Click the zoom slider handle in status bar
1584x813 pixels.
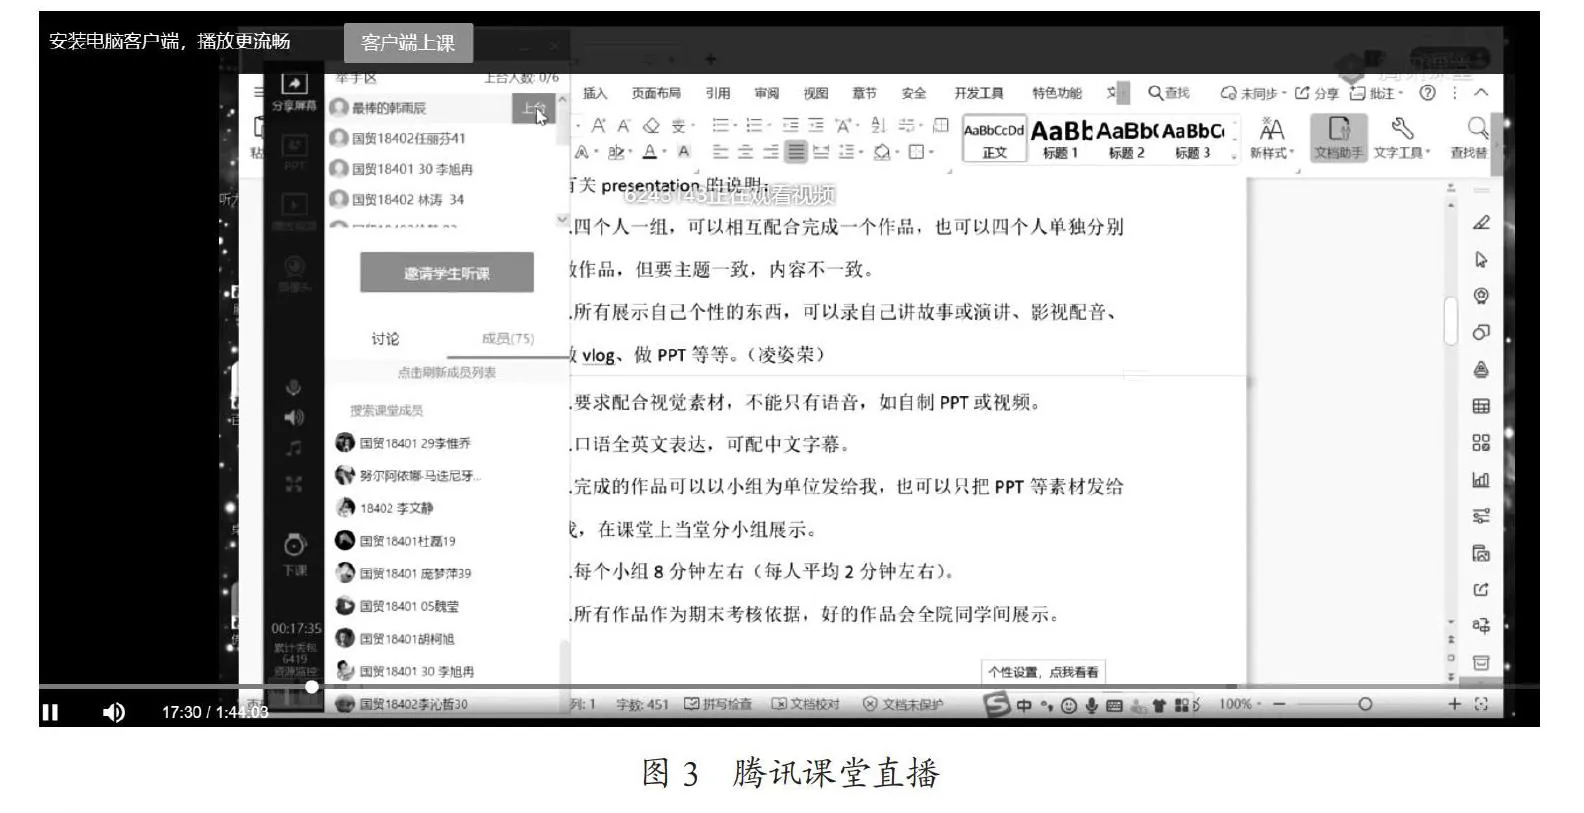click(x=1365, y=704)
